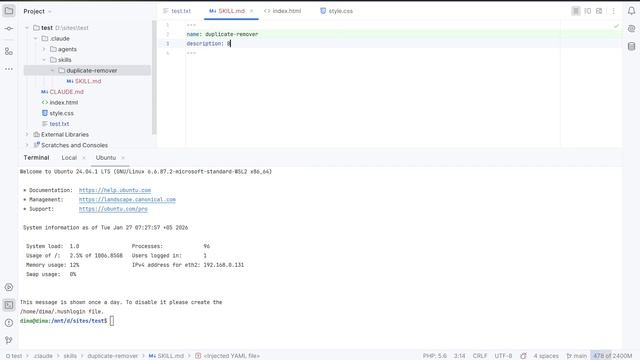Click the green inspection checkmark widget
Image resolution: width=640 pixels, height=360 pixels.
click(616, 26)
